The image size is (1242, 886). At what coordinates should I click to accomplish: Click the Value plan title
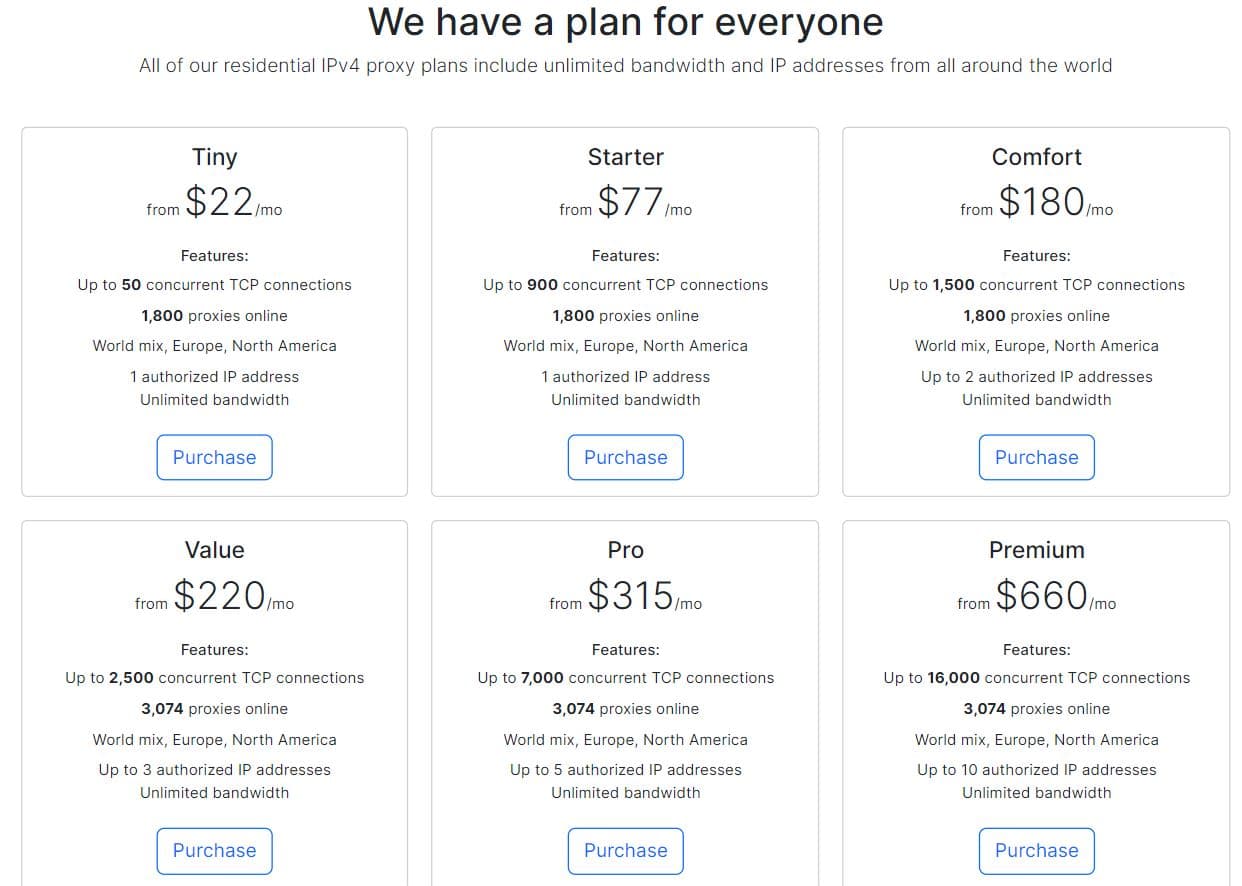click(x=214, y=550)
